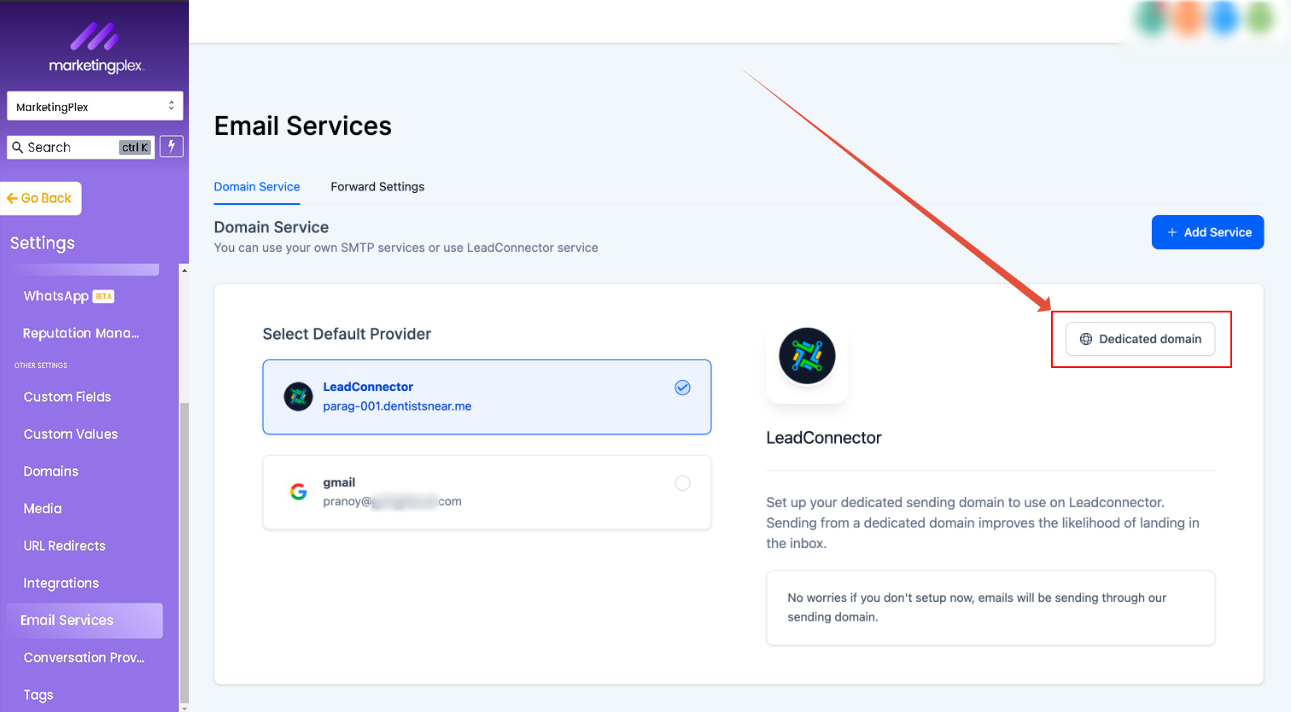Viewport: 1291px width, 712px height.
Task: Click globe icon in Dedicated domain button
Action: (1086, 339)
